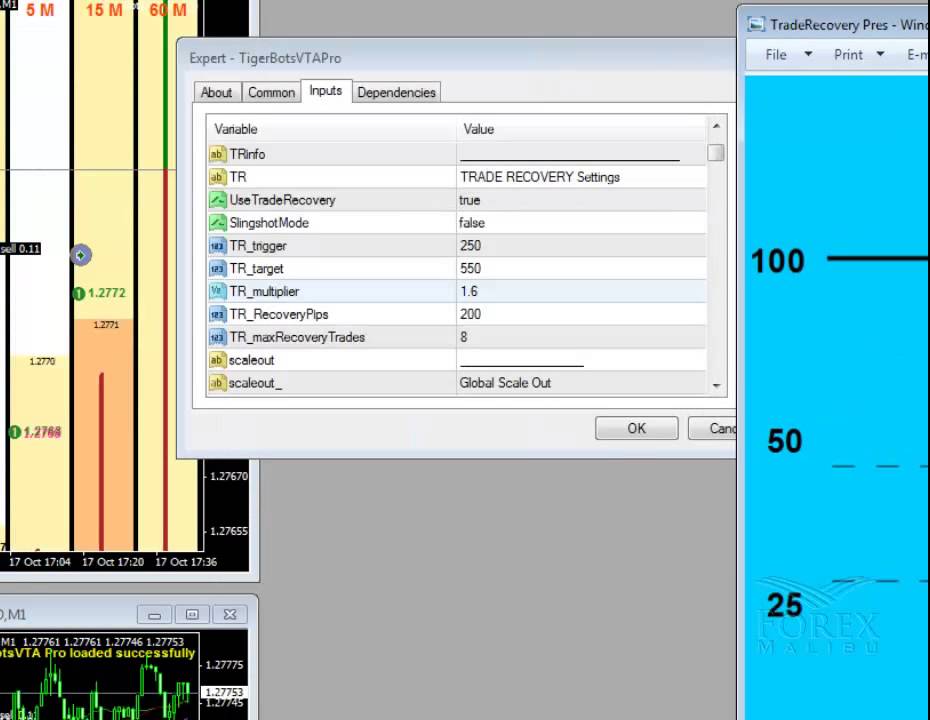Viewport: 930px width, 720px height.
Task: Click the green circle next to 1.2768
Action: click(x=15, y=432)
